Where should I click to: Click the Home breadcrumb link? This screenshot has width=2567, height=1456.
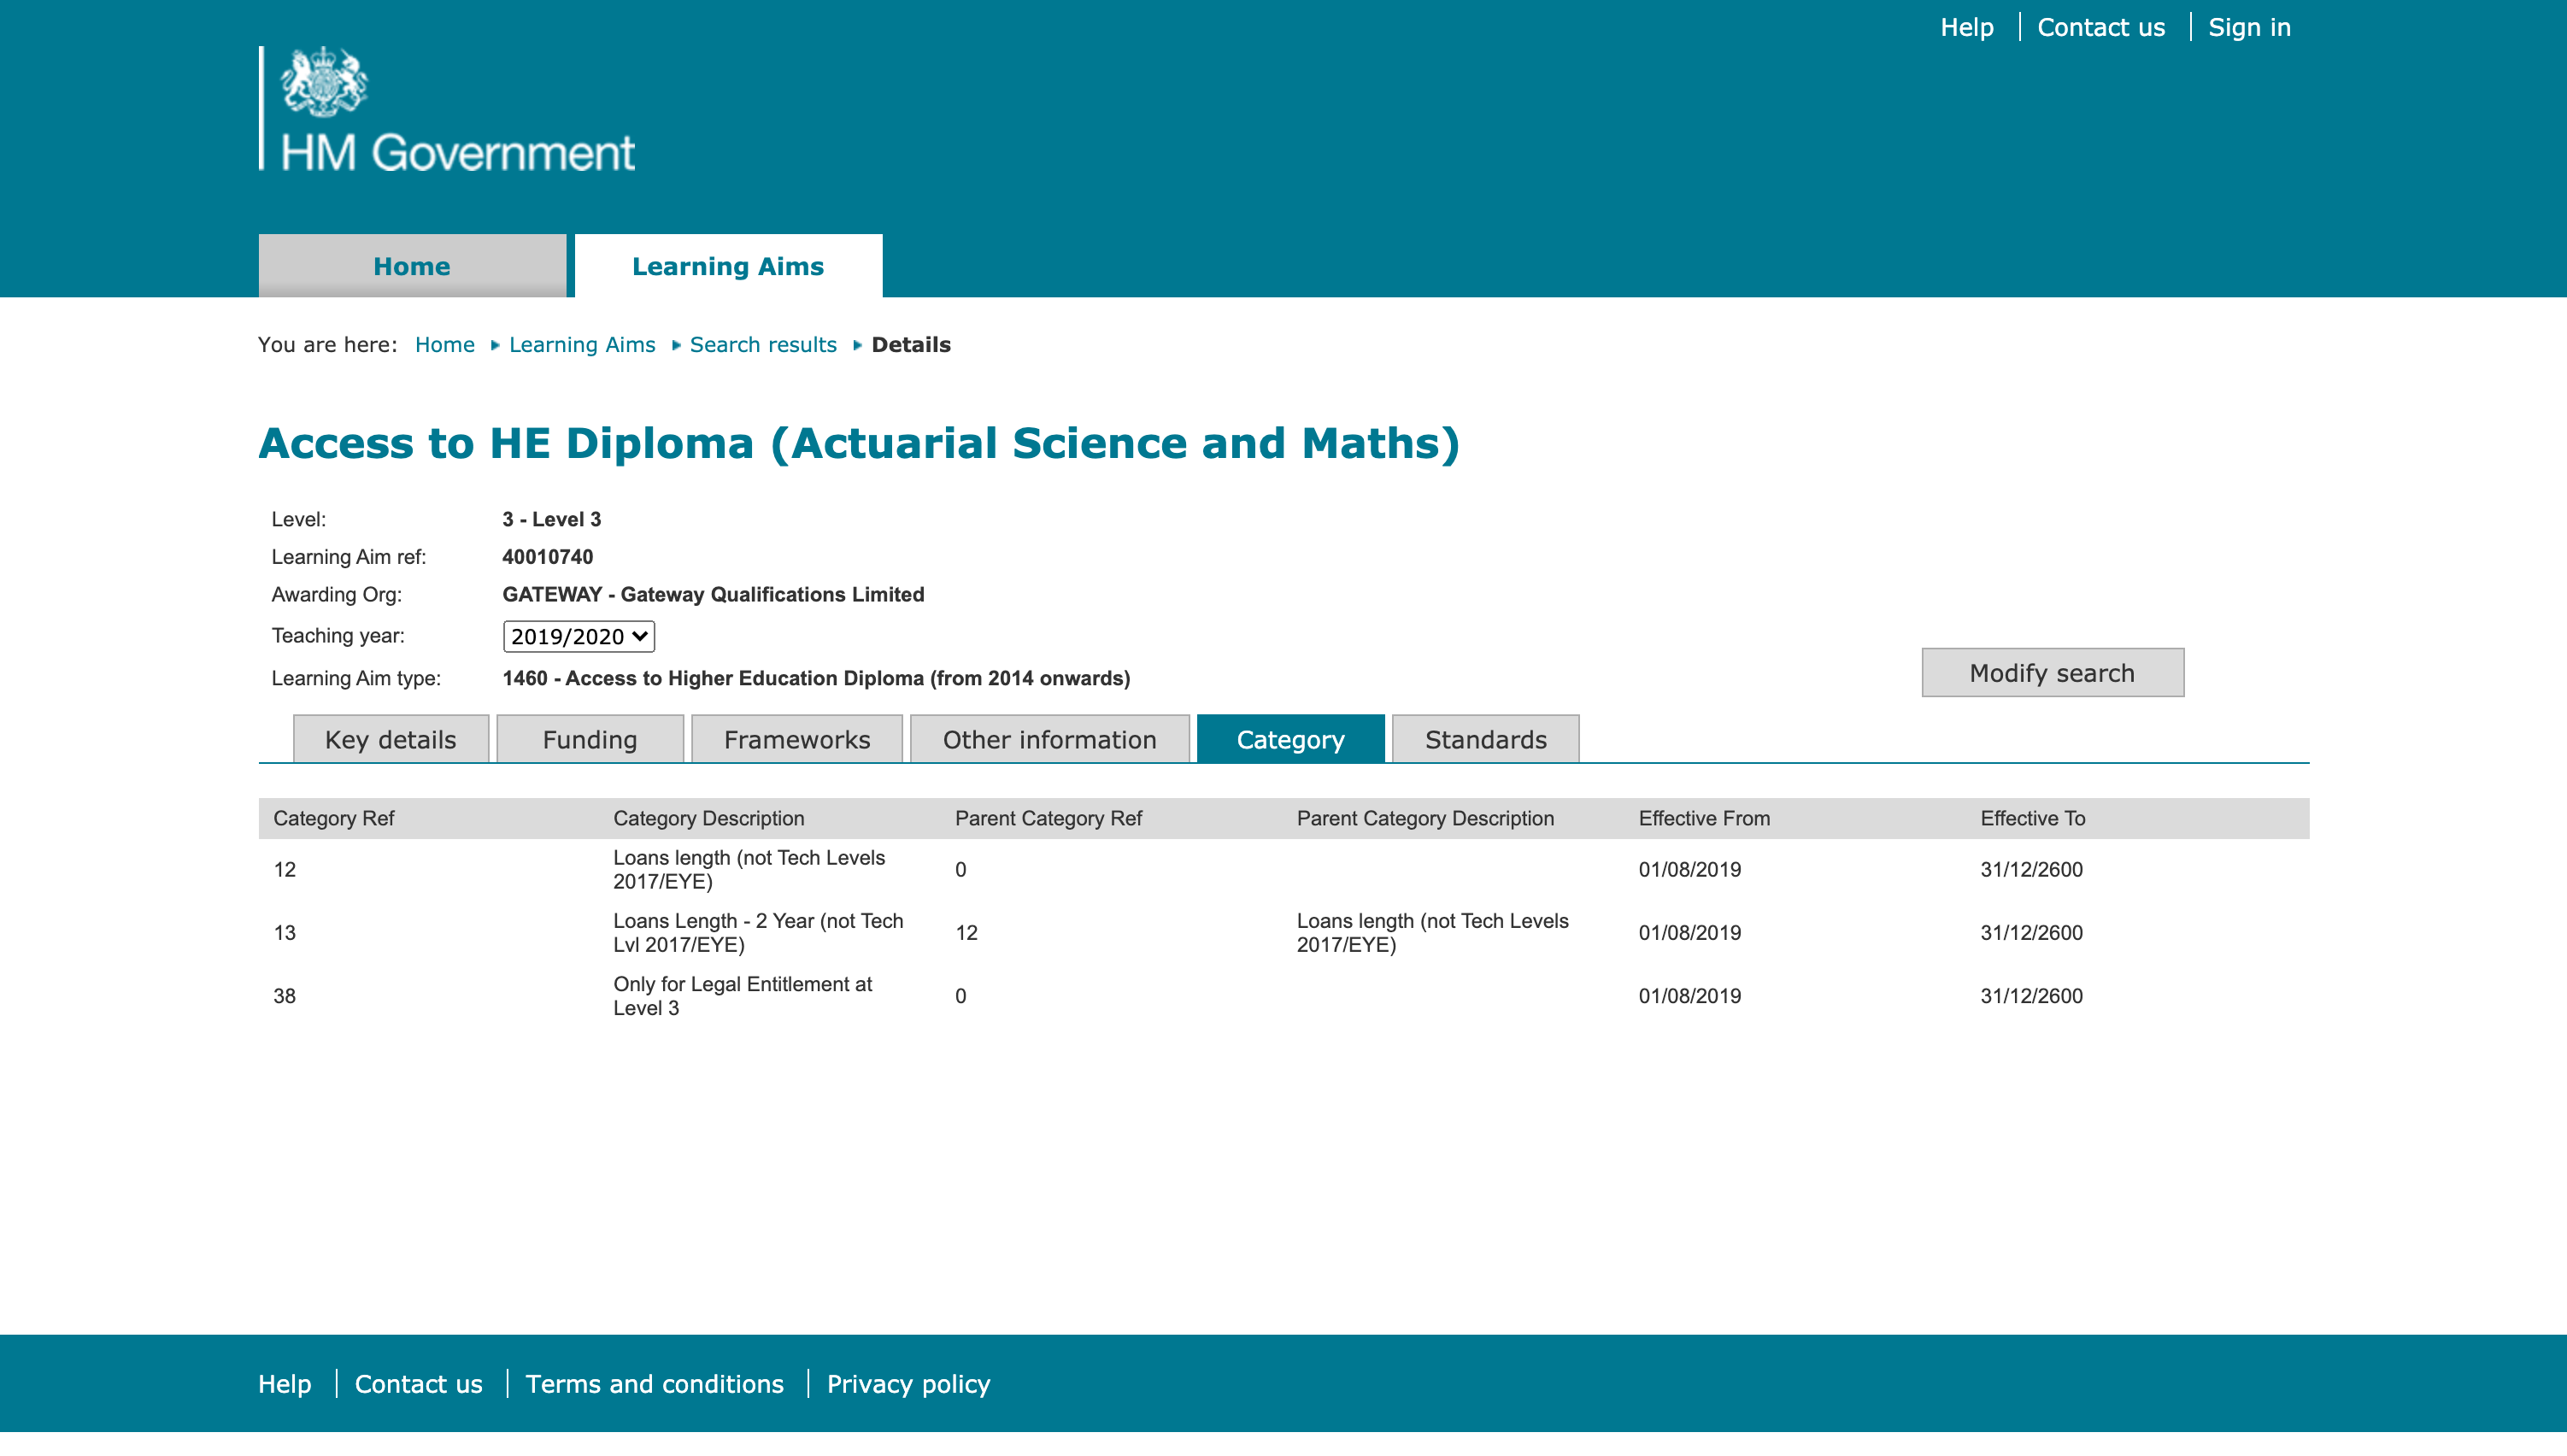point(444,345)
